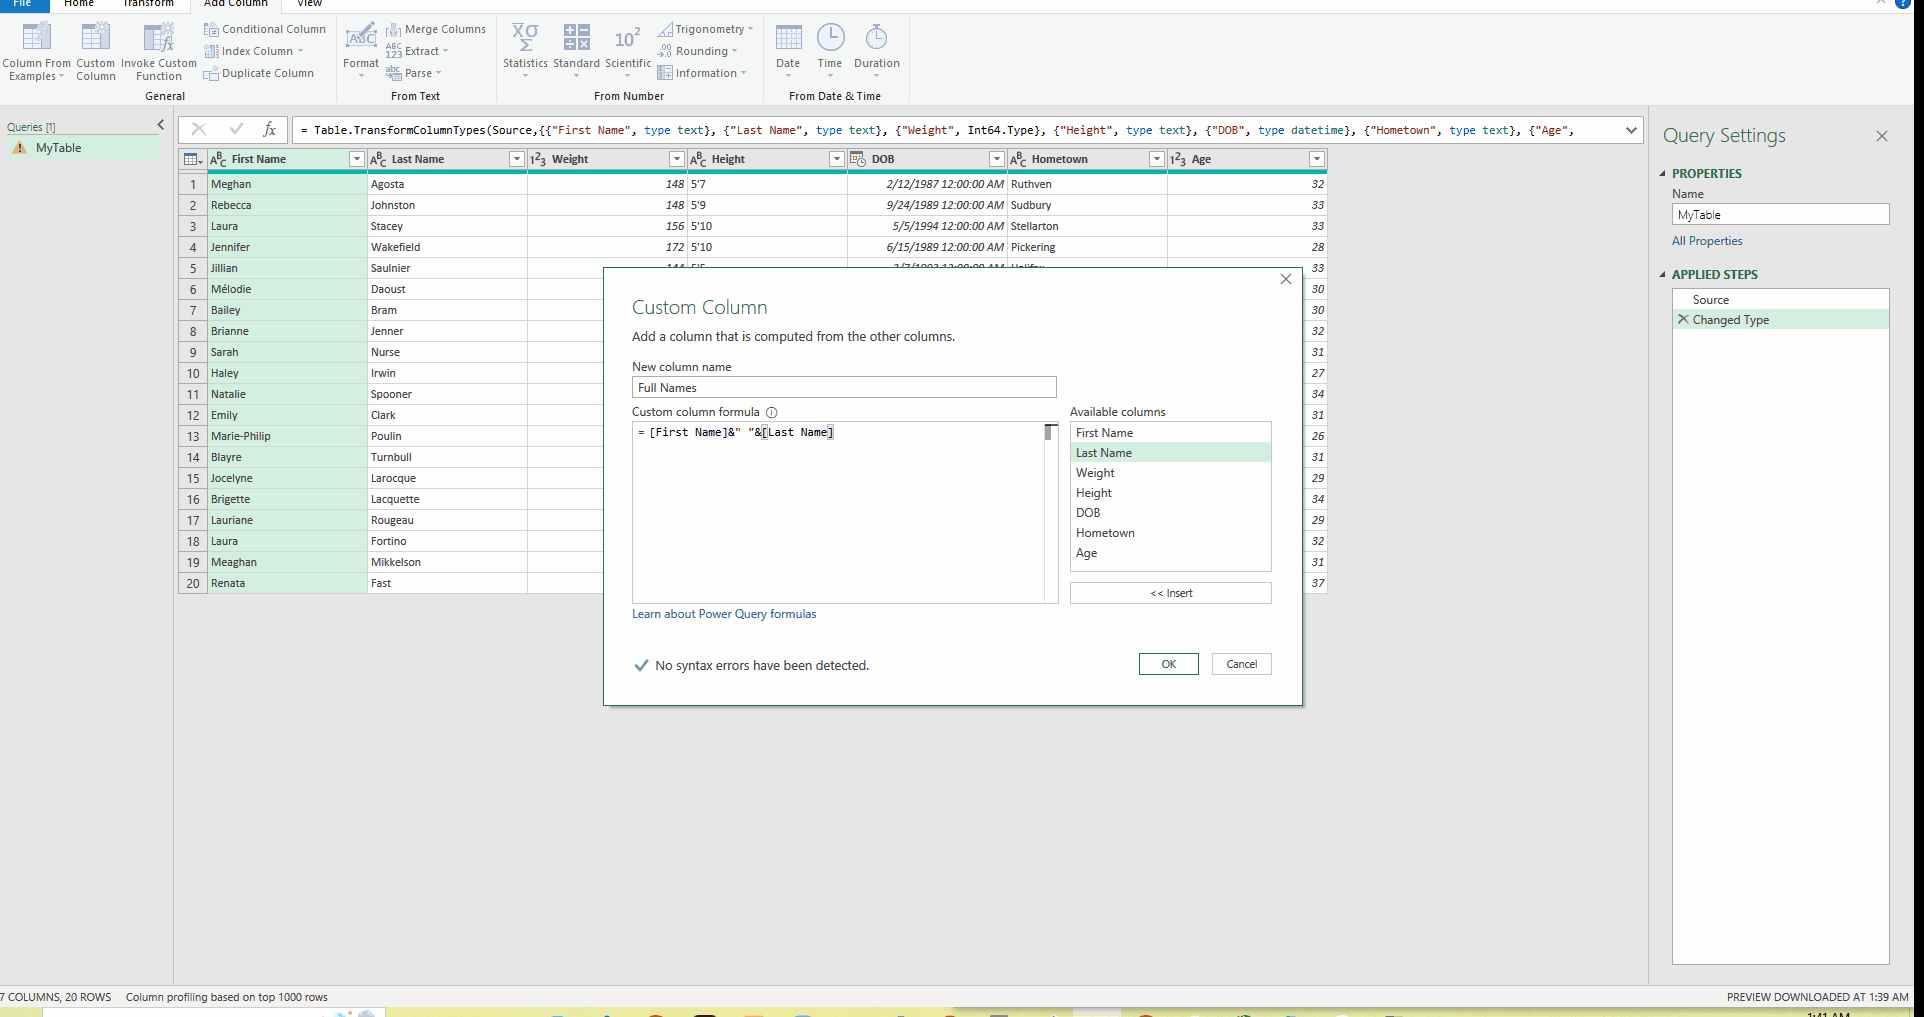Open Standard number operations
1924x1017 pixels.
pos(577,50)
